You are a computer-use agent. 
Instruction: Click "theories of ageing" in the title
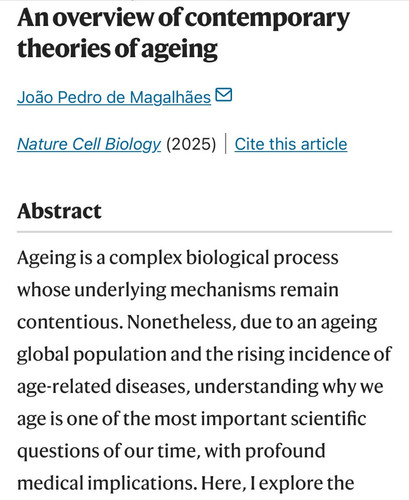[x=117, y=49]
